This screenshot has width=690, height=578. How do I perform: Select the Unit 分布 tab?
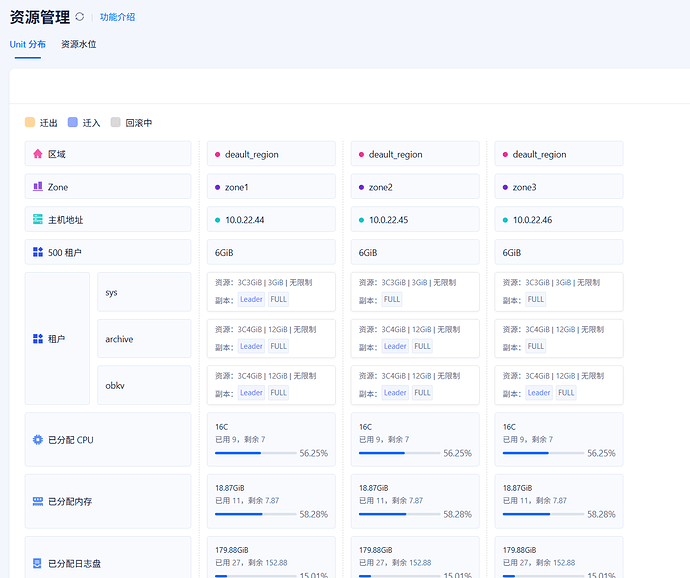click(x=28, y=44)
